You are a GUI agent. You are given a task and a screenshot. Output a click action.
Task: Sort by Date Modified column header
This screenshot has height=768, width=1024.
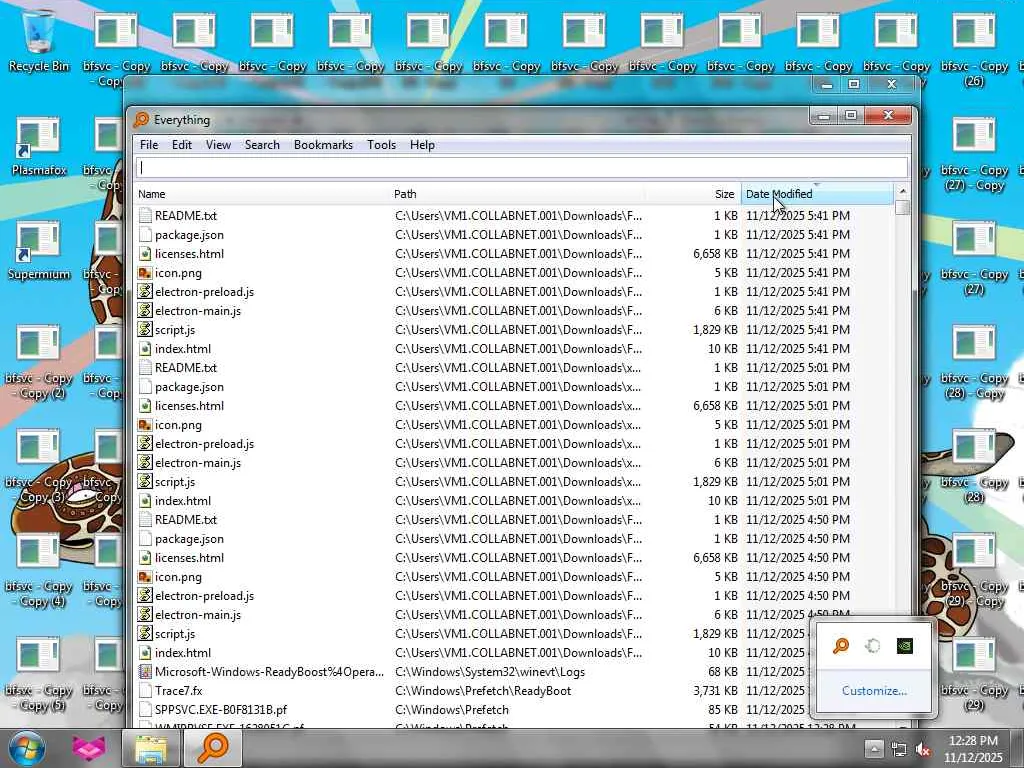pos(817,194)
